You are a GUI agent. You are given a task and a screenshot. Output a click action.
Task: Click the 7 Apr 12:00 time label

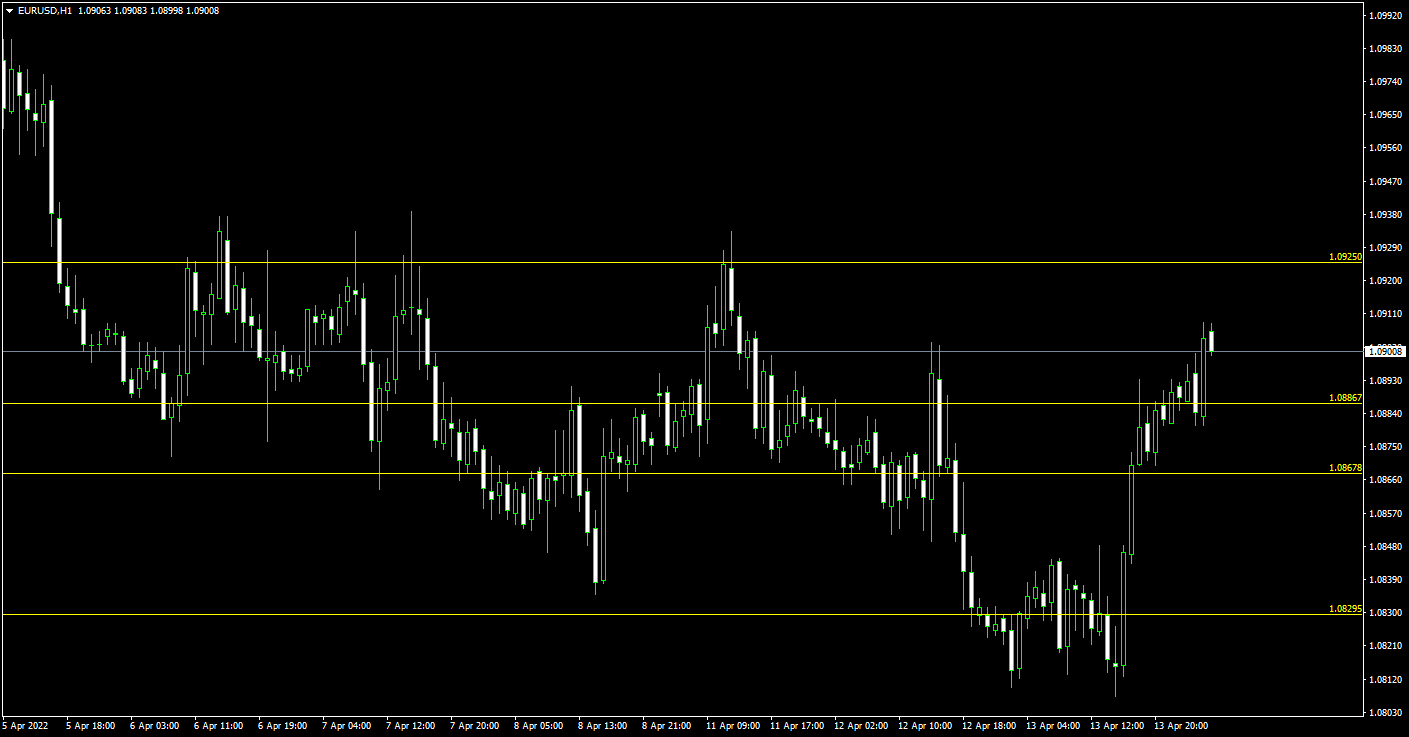pyautogui.click(x=410, y=725)
